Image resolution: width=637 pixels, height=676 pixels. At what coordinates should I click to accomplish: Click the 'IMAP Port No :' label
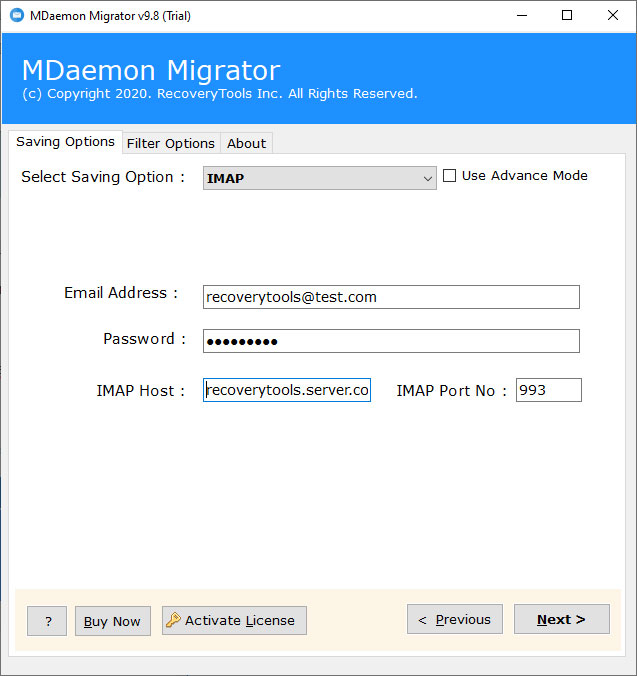point(451,391)
